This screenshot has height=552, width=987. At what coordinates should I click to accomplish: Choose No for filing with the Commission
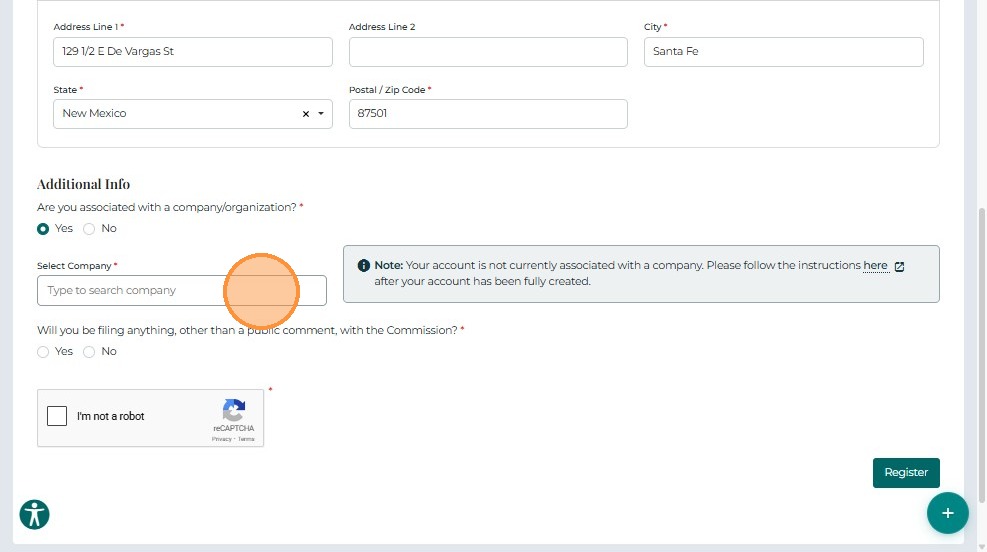89,352
